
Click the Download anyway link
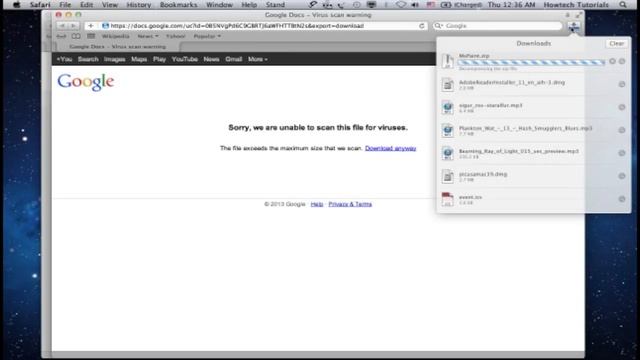pos(391,148)
